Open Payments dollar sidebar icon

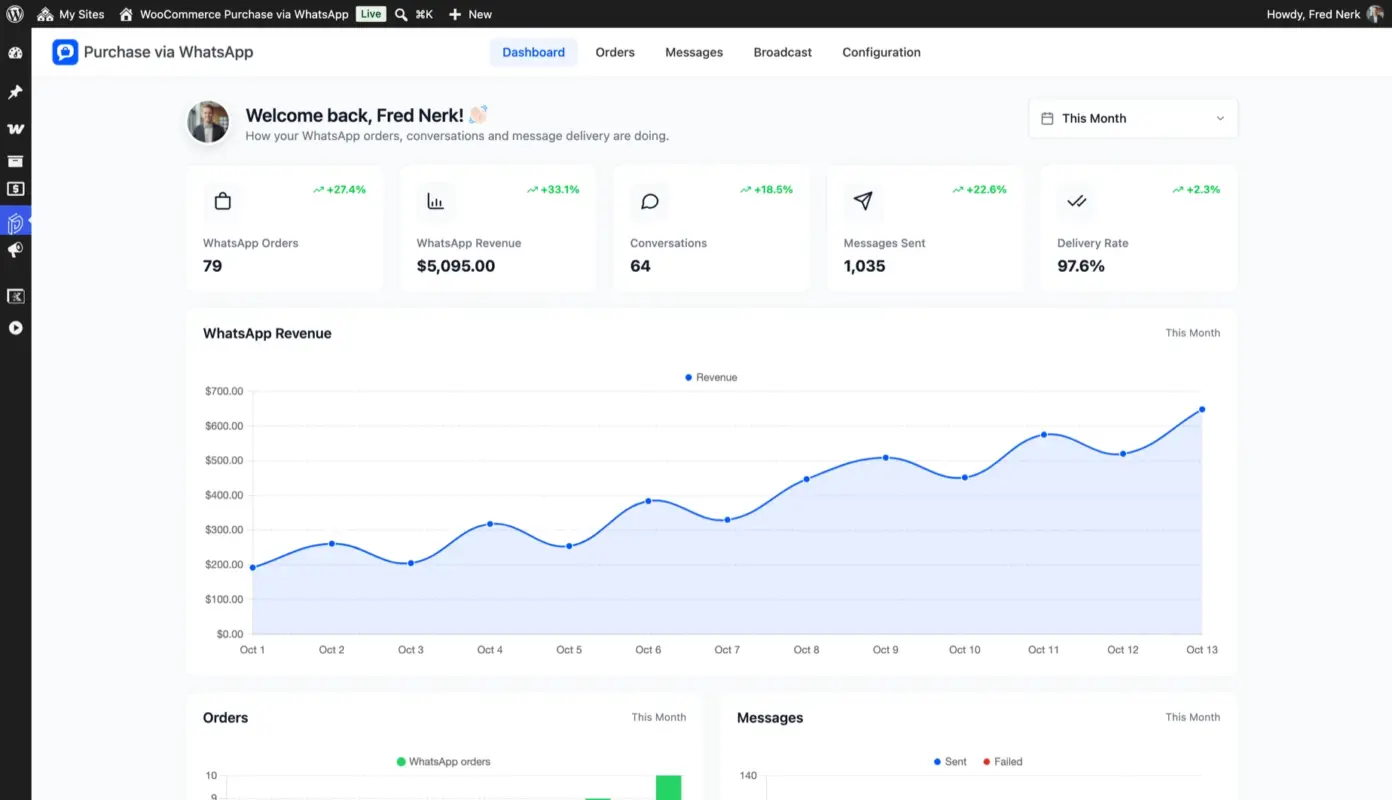15,189
